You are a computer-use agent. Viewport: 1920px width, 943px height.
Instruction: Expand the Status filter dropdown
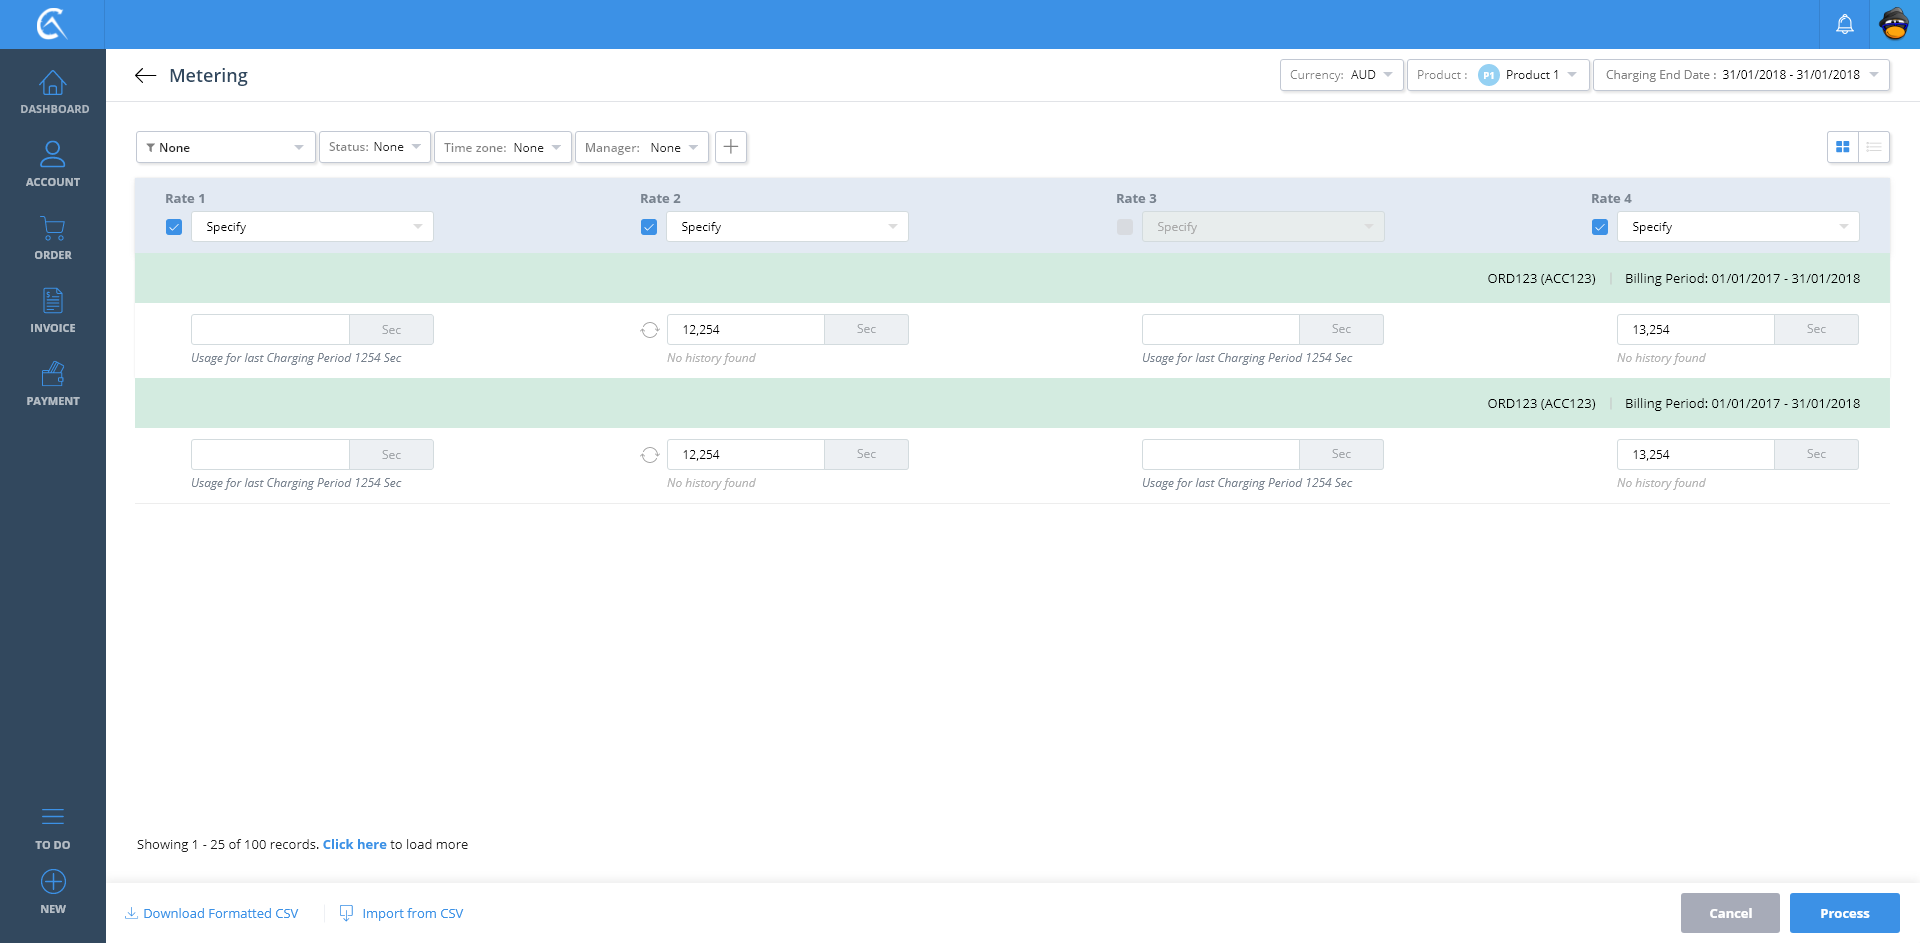(x=375, y=147)
